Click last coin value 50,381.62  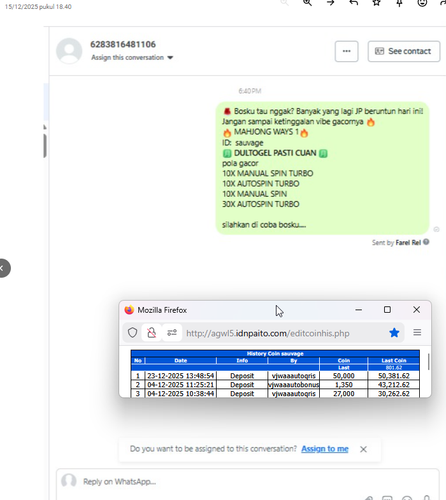394,376
